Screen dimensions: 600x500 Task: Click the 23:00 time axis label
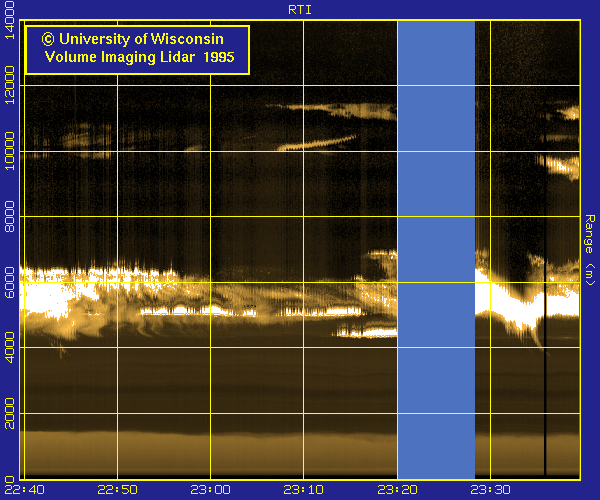[210, 490]
